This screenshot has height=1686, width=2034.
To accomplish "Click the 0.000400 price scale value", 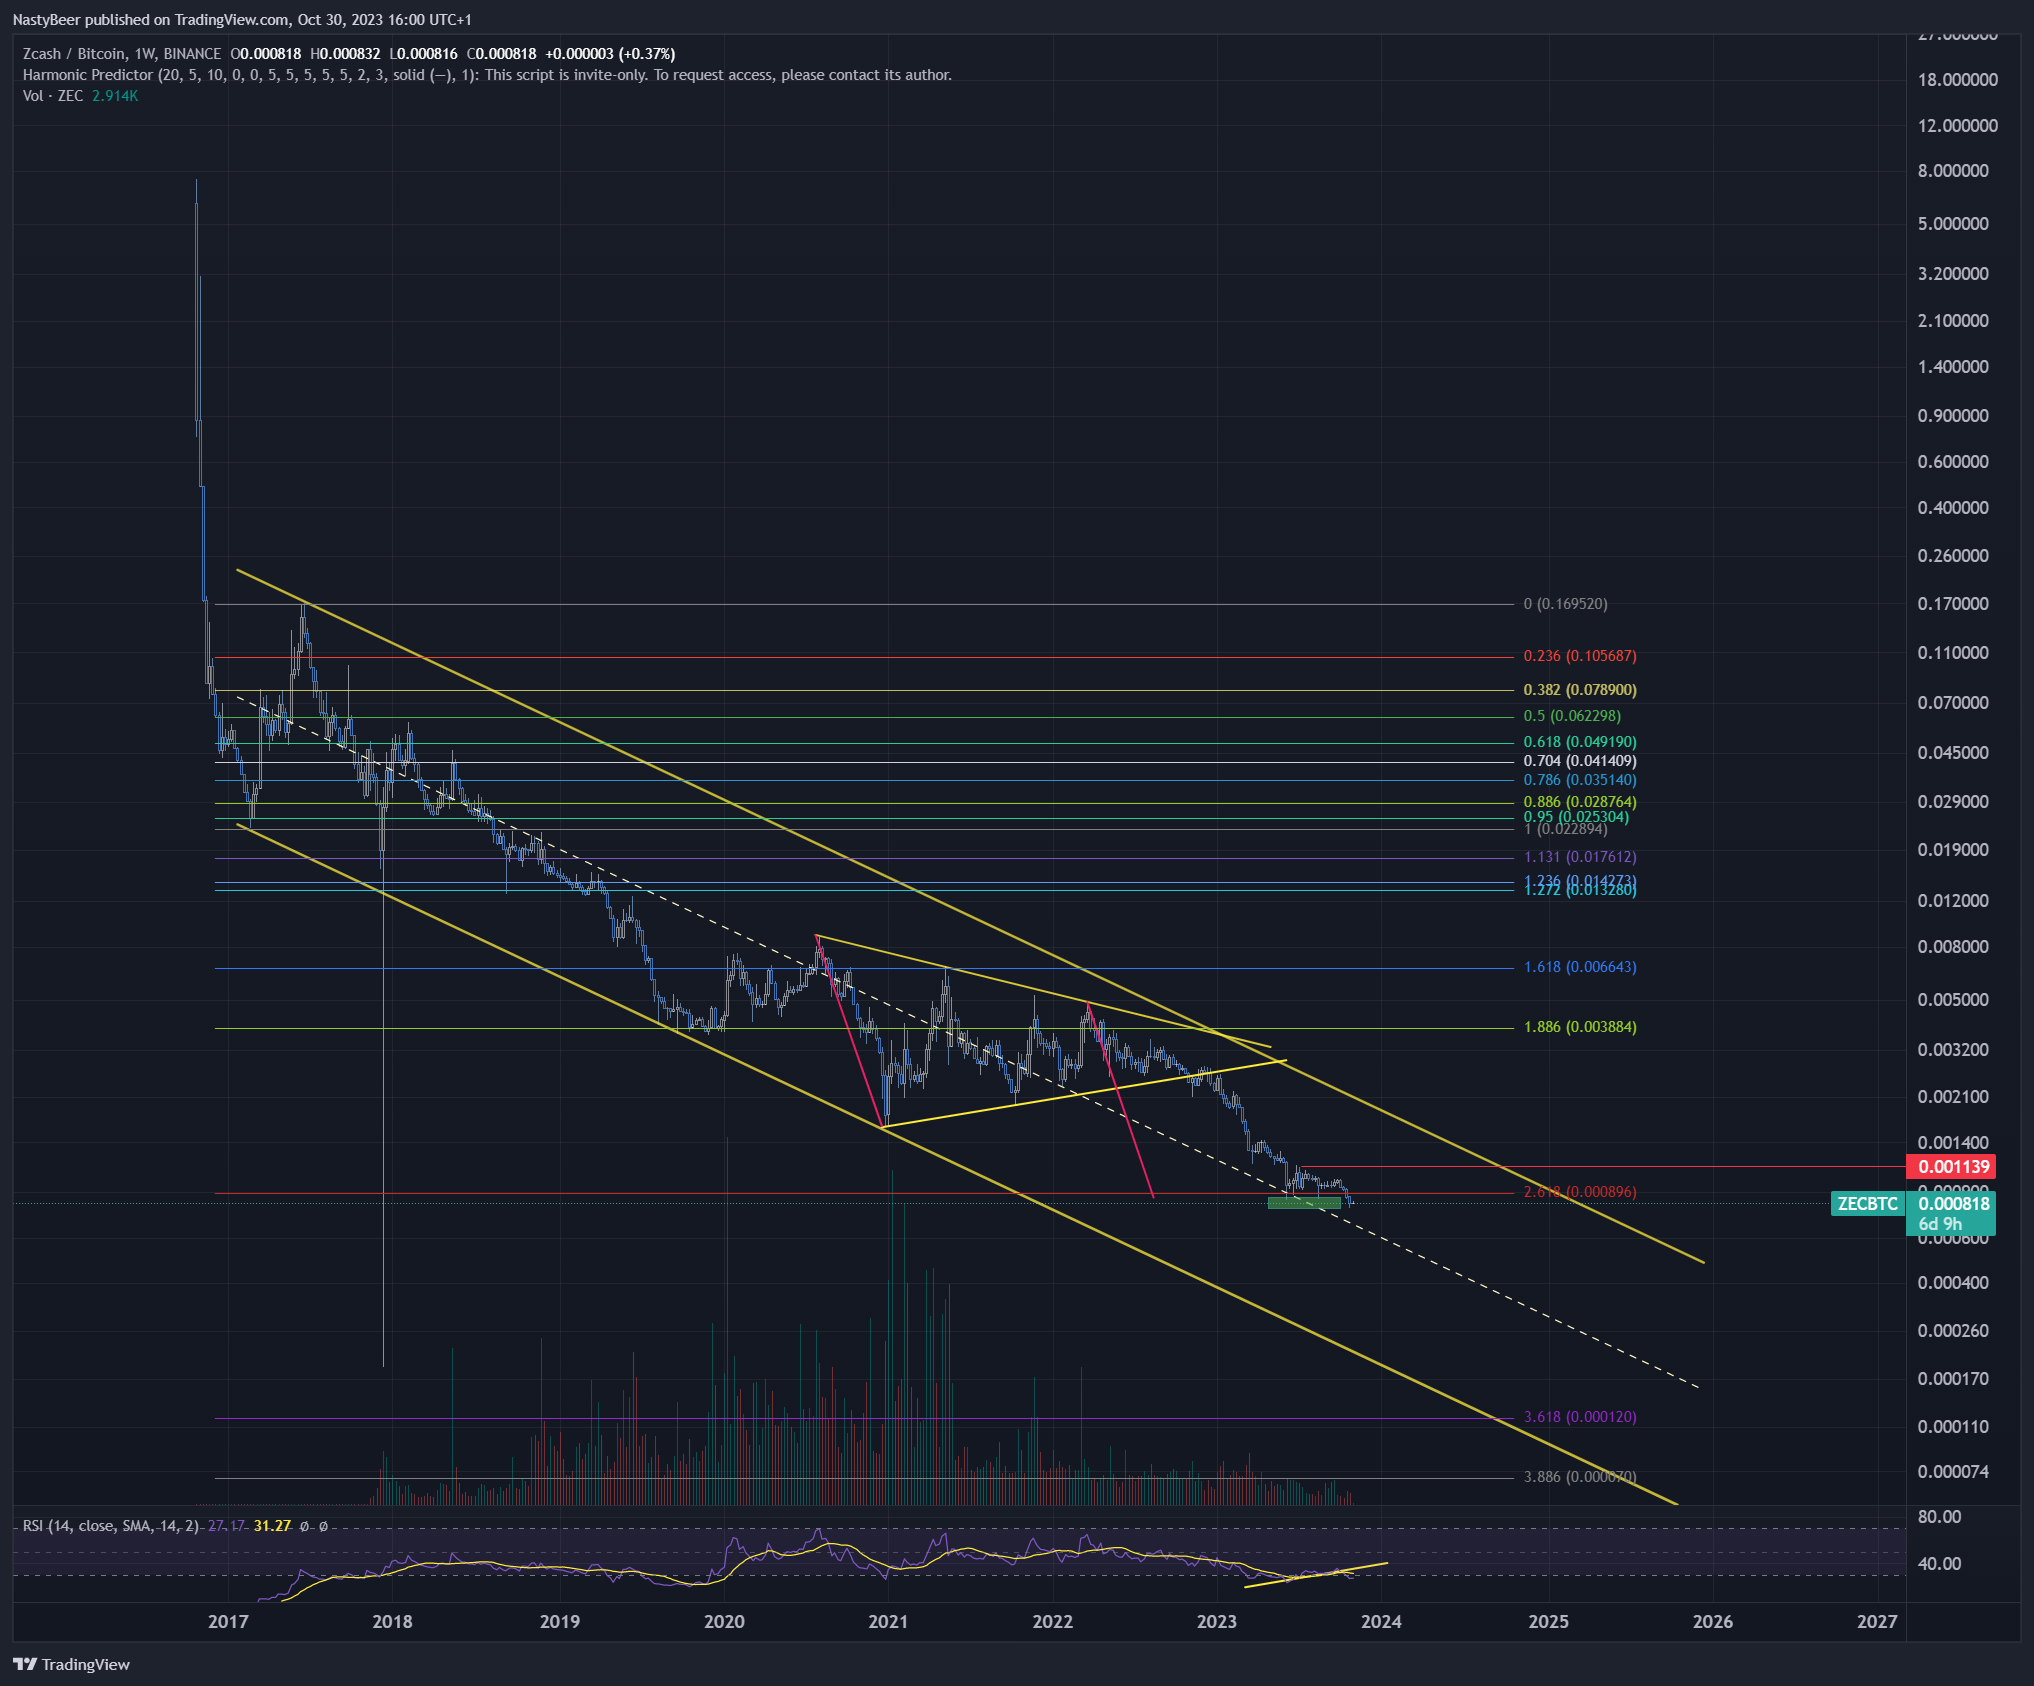I will click(x=1953, y=1283).
